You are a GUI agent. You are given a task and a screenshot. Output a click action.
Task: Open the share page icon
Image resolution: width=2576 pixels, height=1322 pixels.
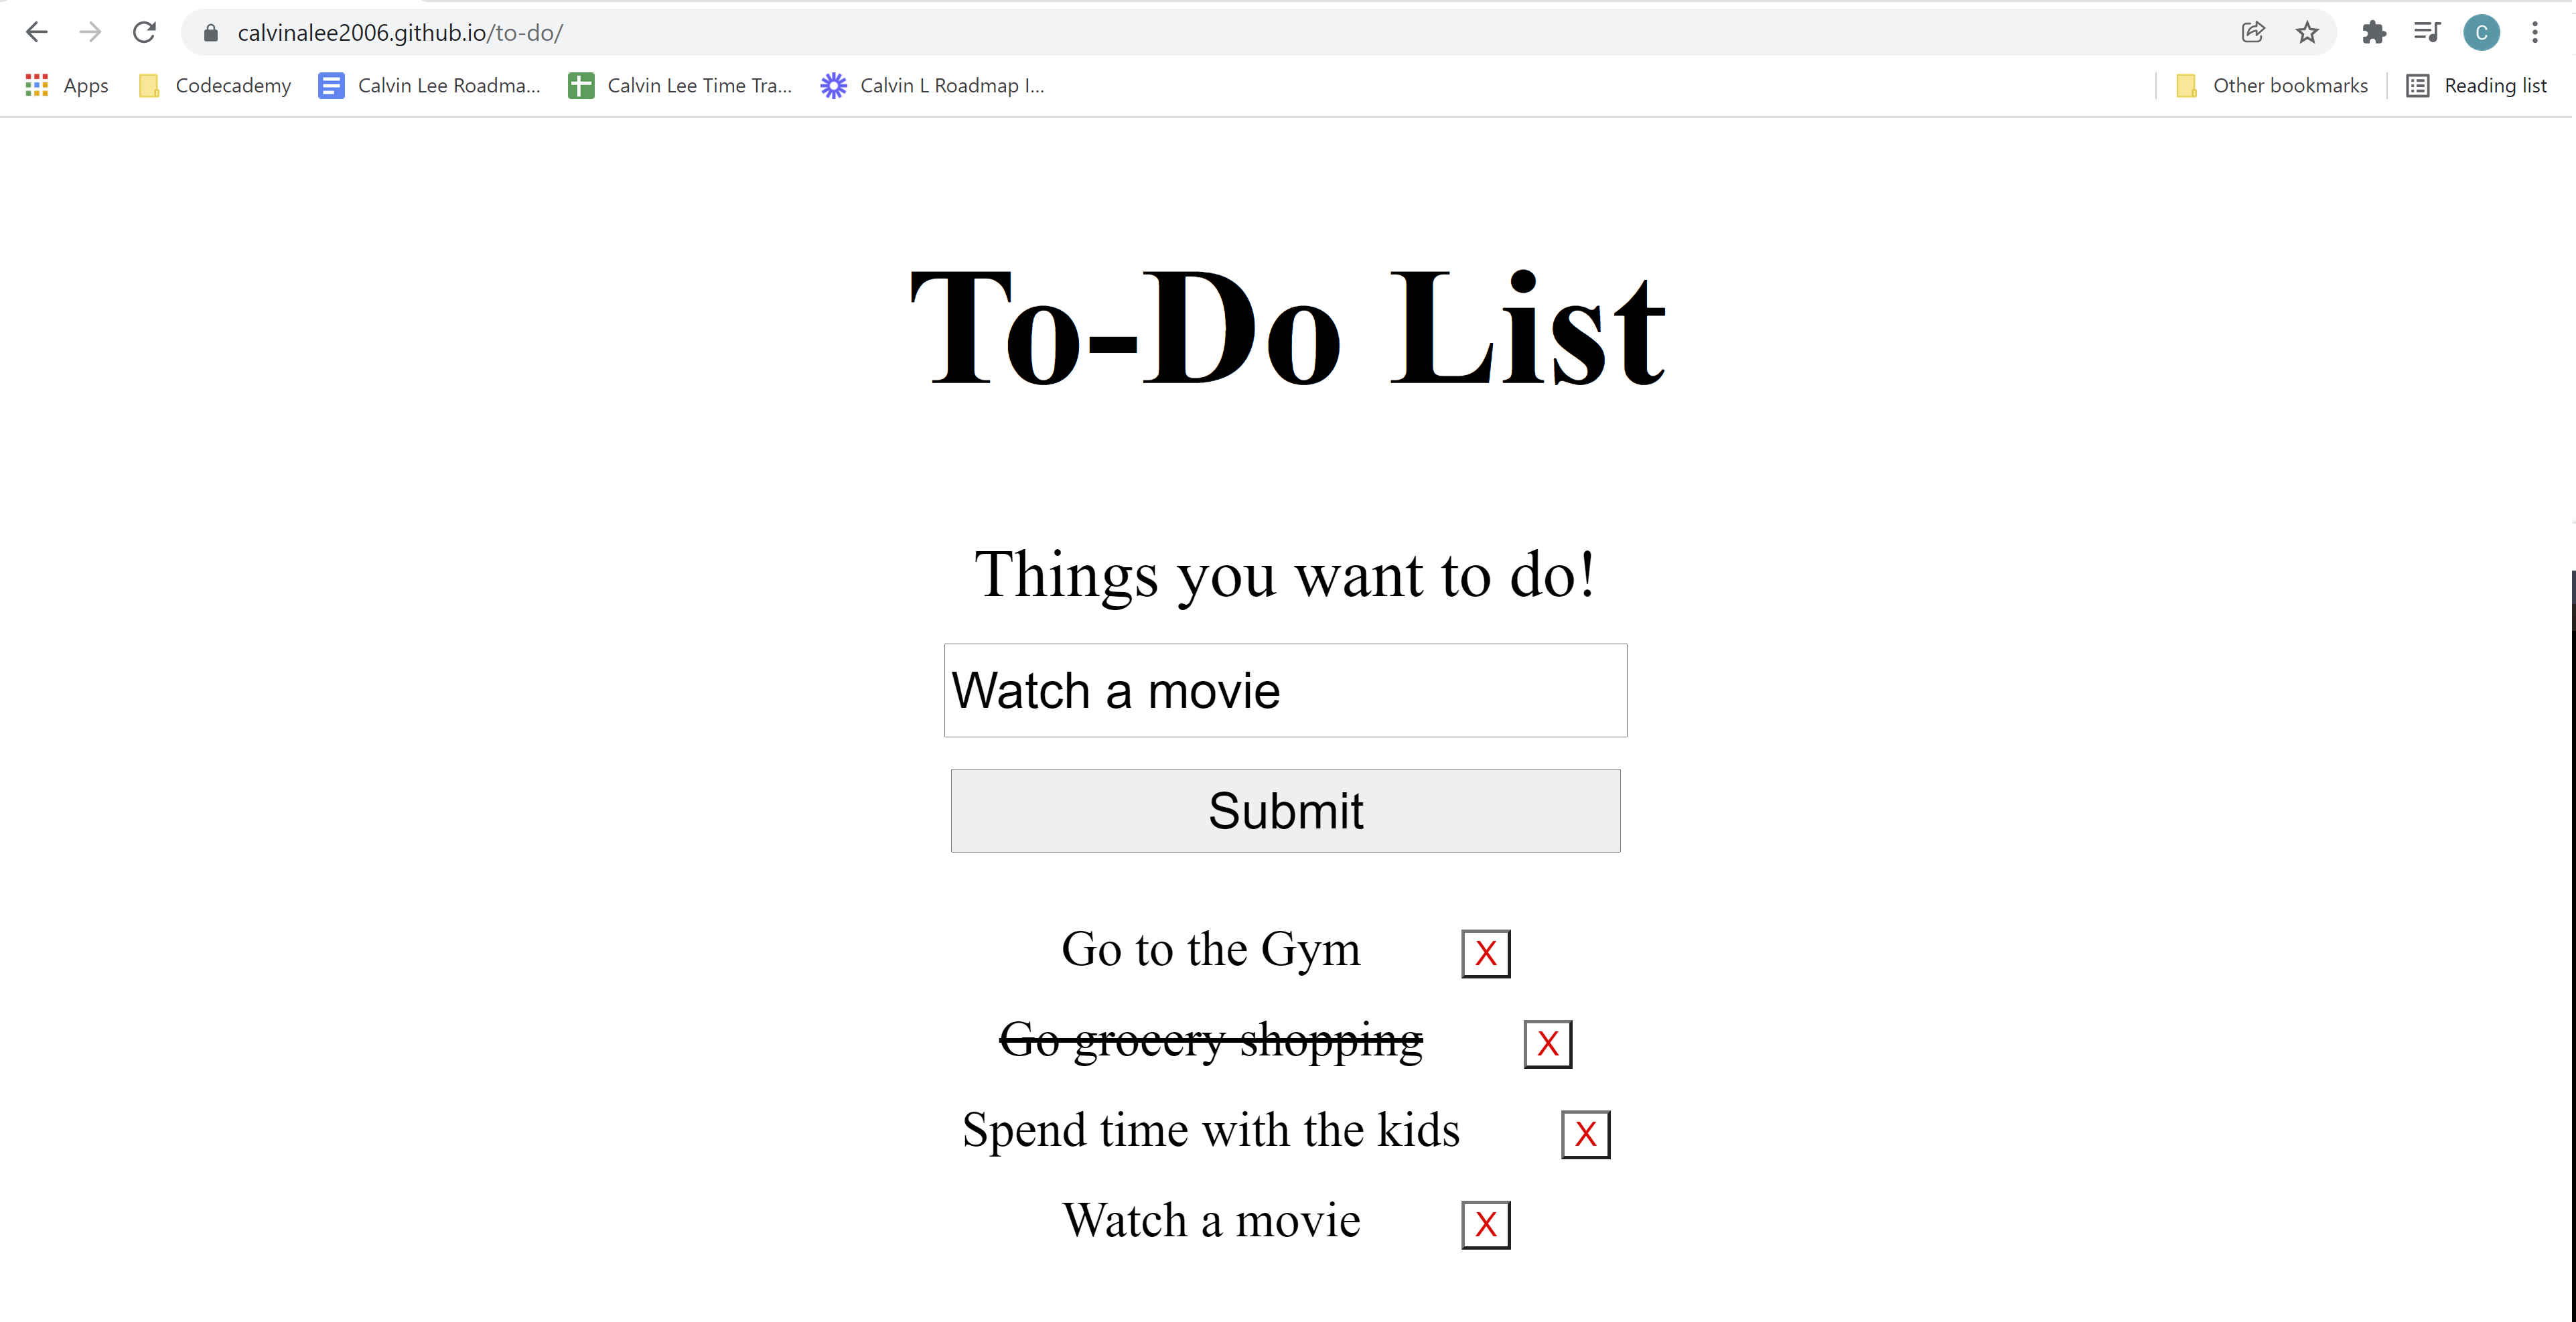[2252, 32]
